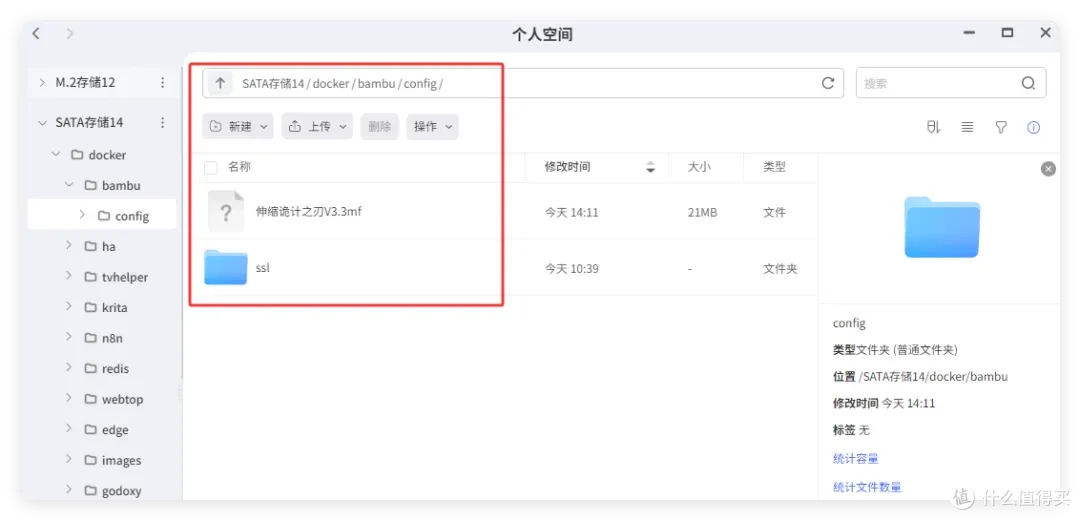Click the docker breadcrumb in path bar
The width and height of the screenshot is (1080, 520).
coord(331,83)
